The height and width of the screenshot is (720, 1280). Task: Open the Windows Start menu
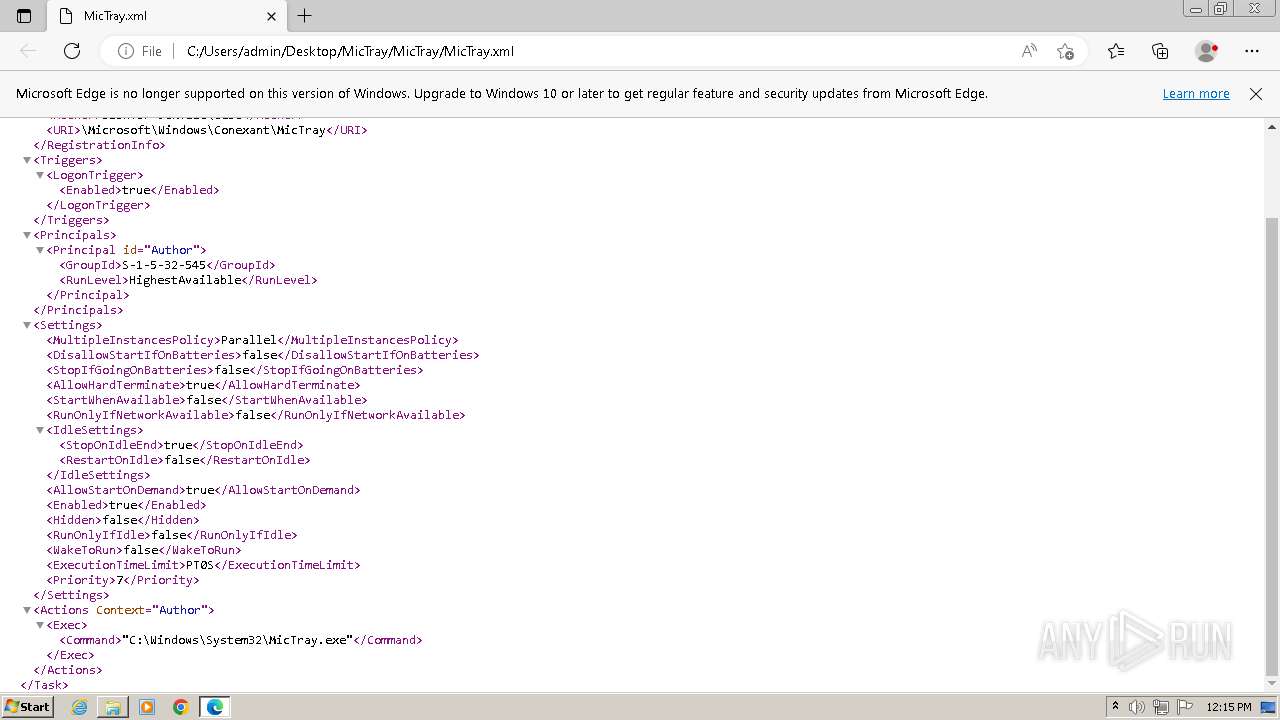click(x=27, y=706)
